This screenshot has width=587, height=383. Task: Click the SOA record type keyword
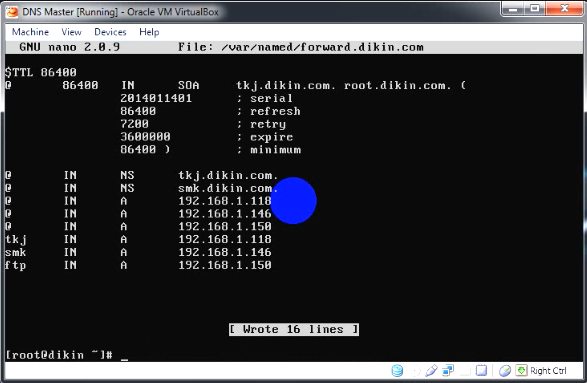click(x=189, y=86)
